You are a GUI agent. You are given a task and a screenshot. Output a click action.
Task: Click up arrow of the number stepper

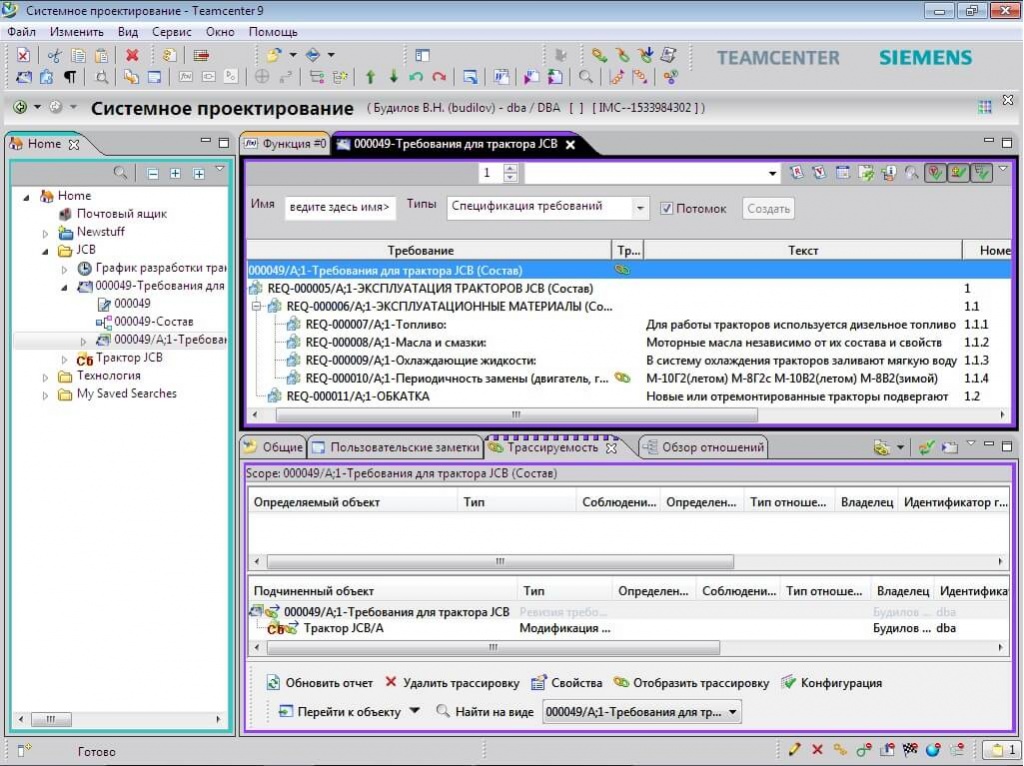coord(511,168)
